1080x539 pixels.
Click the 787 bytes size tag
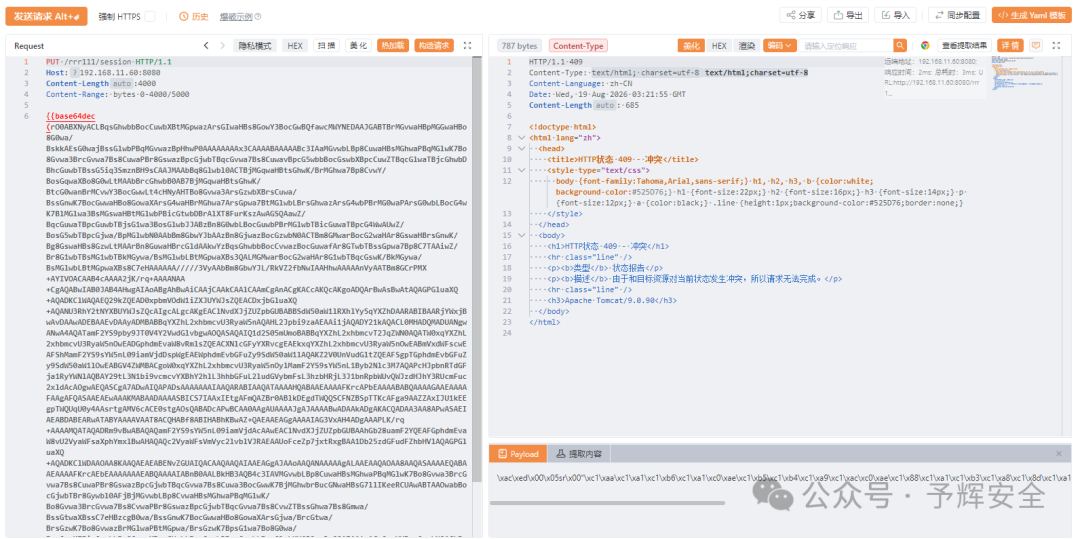[x=518, y=45]
